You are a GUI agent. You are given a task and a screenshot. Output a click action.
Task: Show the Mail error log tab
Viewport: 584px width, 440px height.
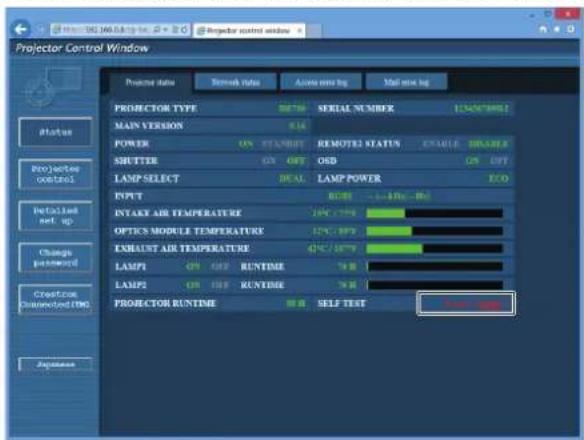coord(406,82)
